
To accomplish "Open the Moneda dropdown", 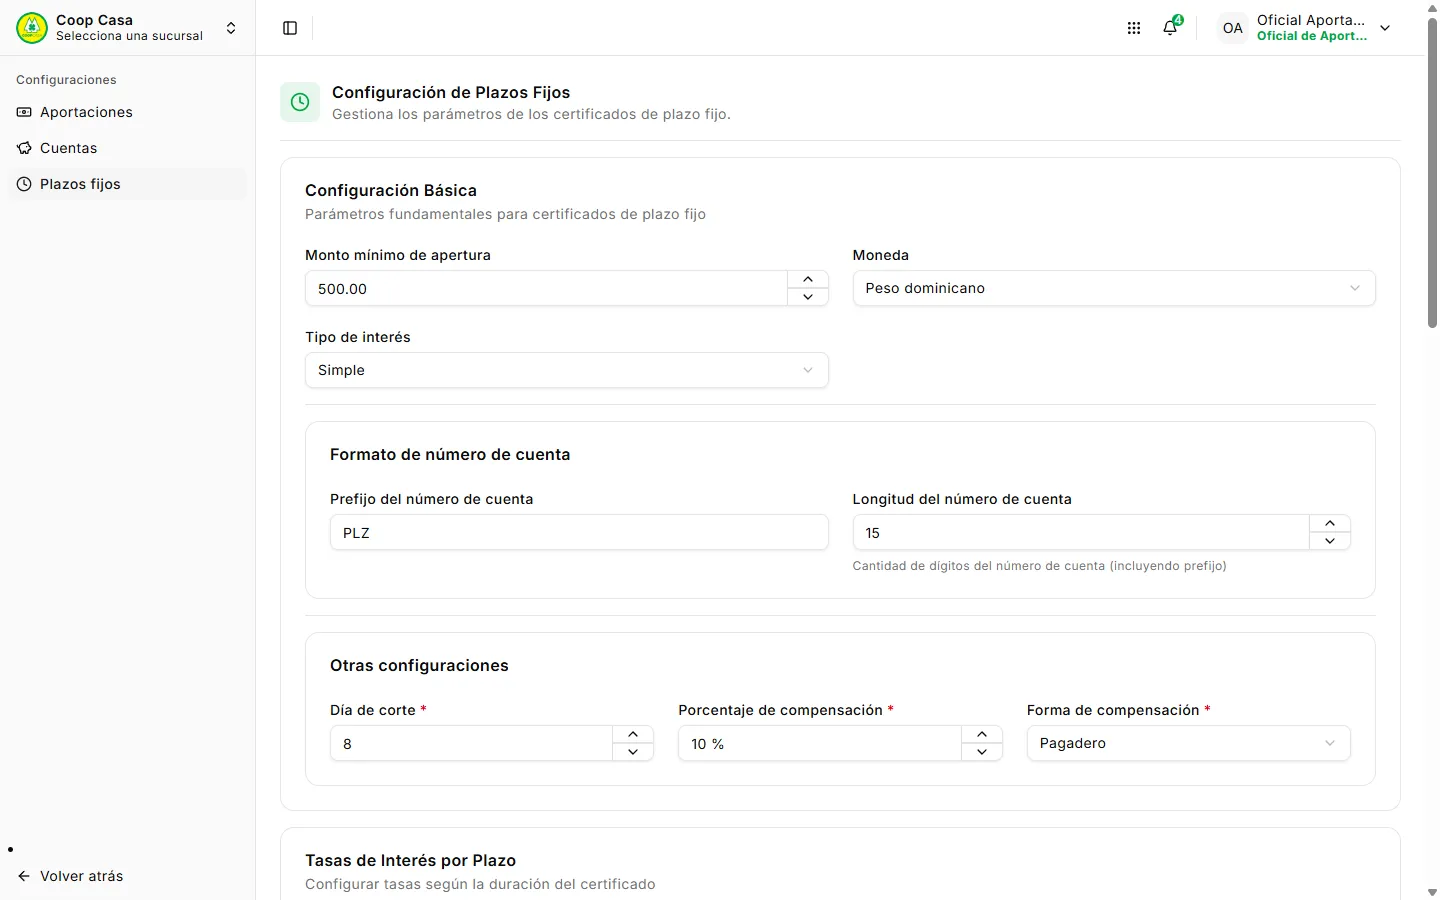I will [1114, 288].
